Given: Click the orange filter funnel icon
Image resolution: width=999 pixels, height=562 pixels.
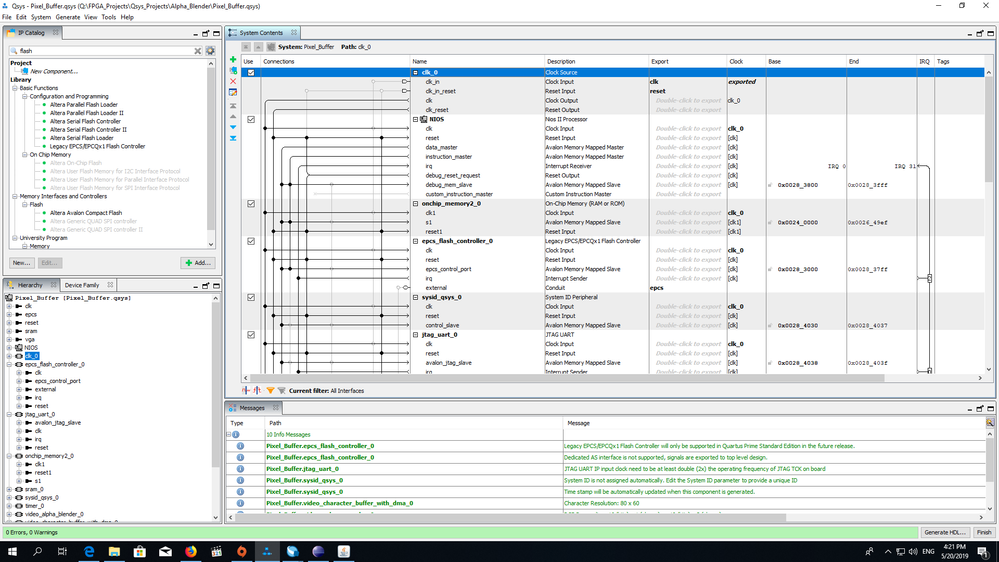Looking at the screenshot, I should [x=269, y=391].
